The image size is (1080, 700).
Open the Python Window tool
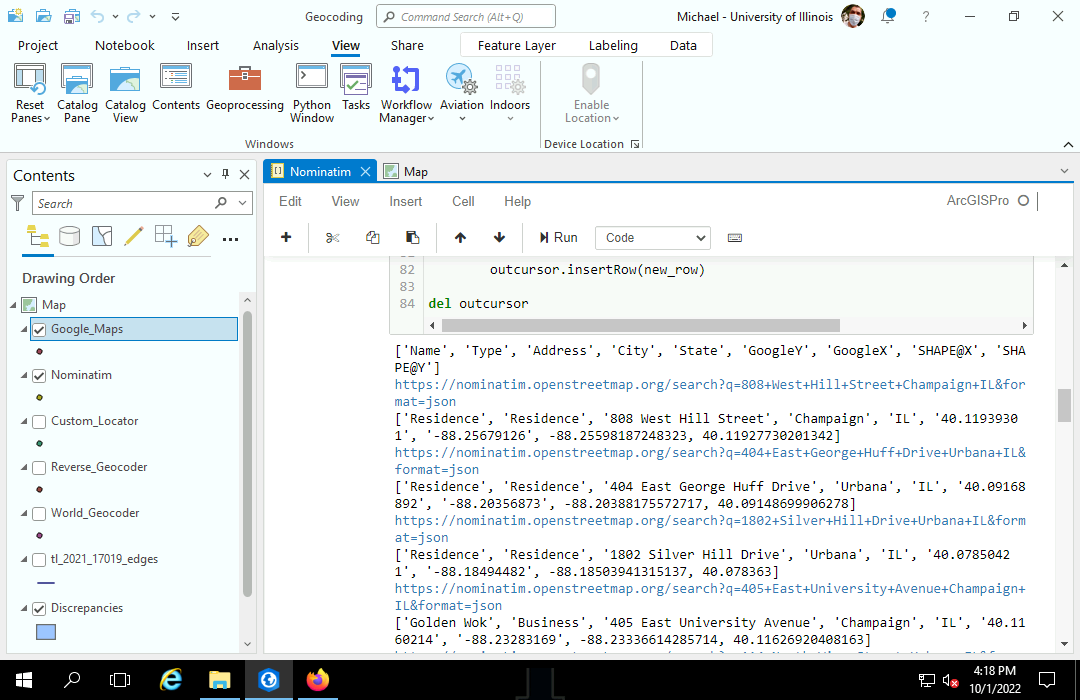312,92
